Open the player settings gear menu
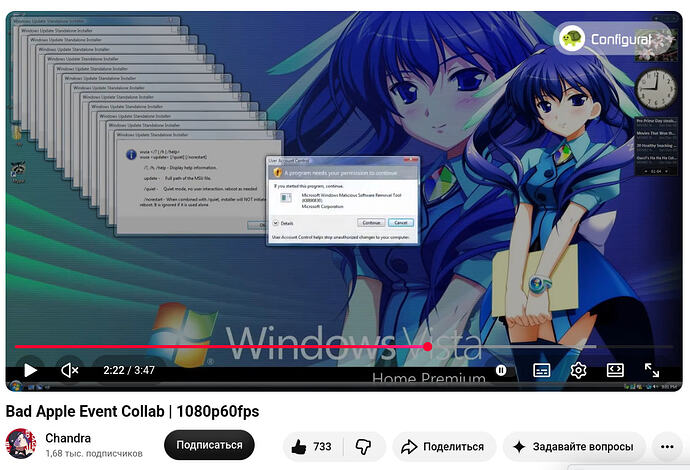 coord(578,371)
